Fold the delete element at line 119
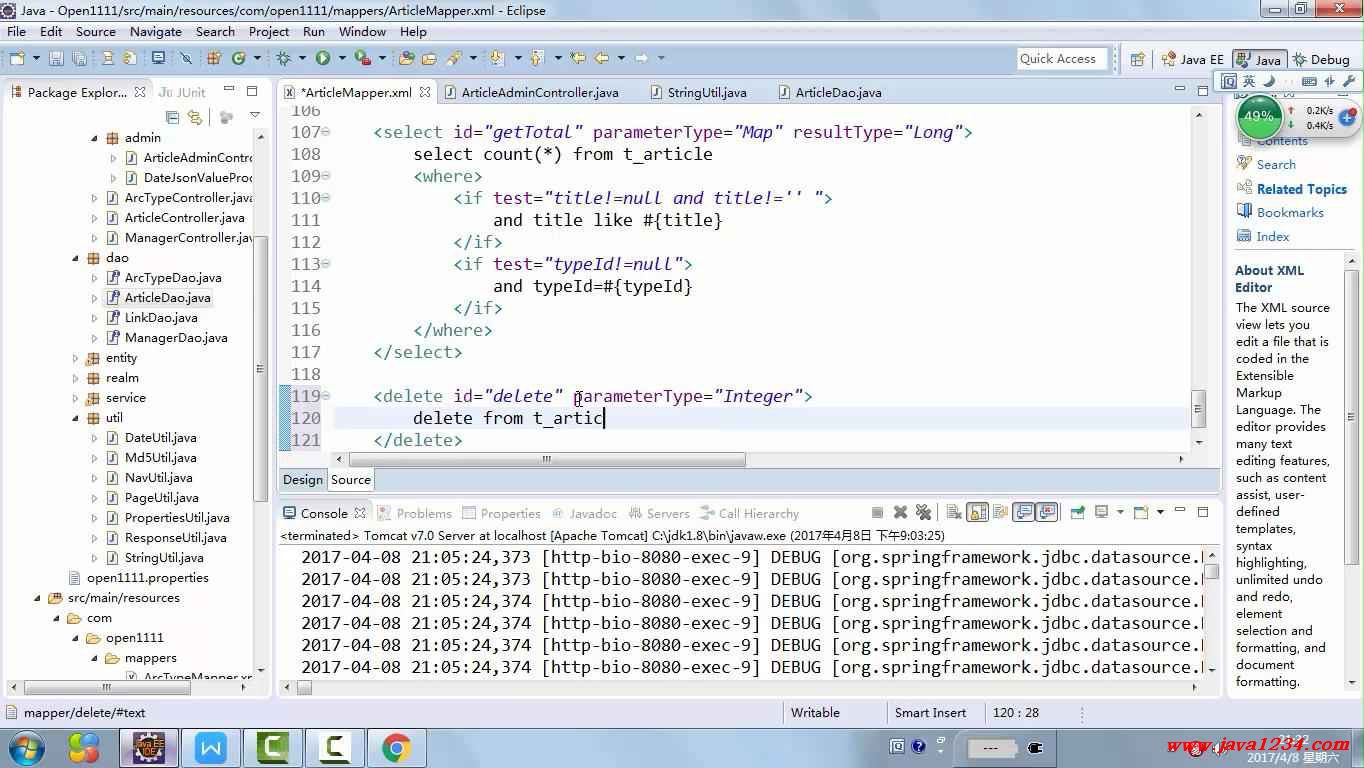Image resolution: width=1364 pixels, height=768 pixels. [x=327, y=396]
